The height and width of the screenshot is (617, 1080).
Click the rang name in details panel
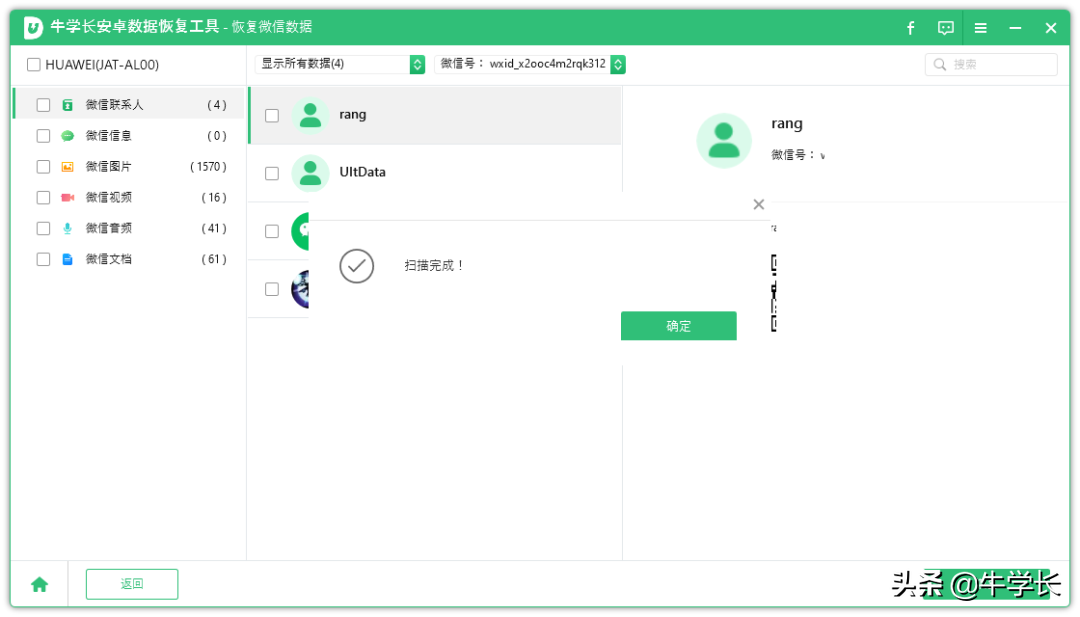click(787, 124)
